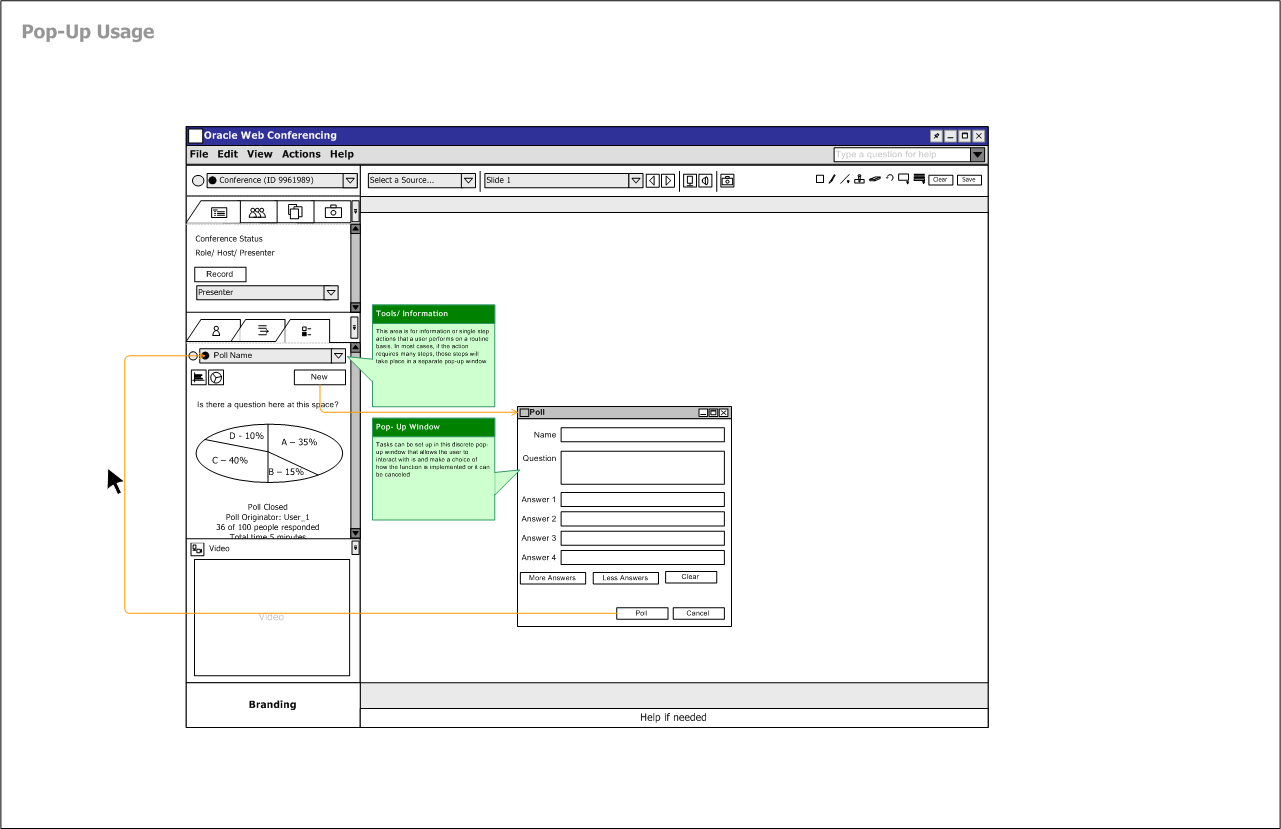
Task: Click the line thickness icon
Action: [919, 179]
